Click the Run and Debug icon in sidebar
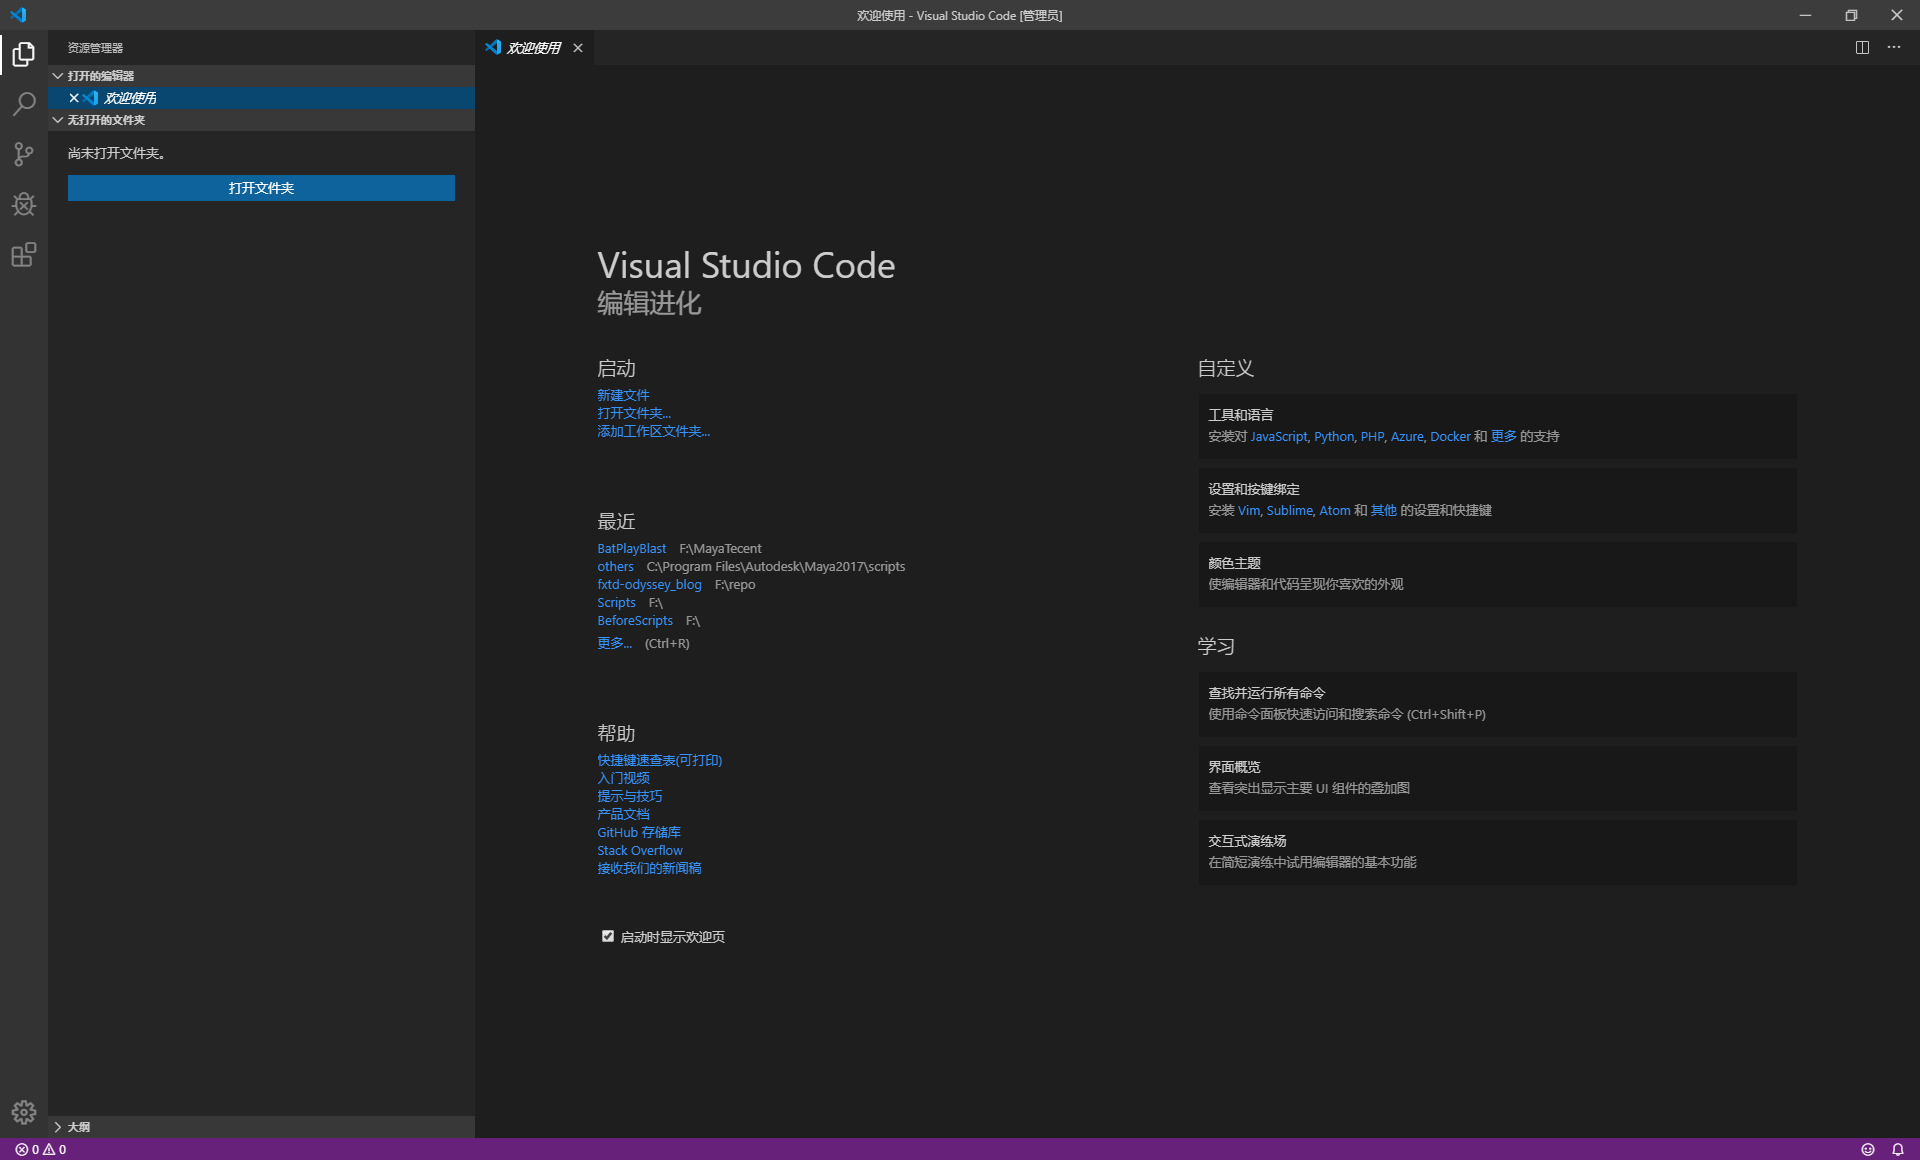 [x=25, y=203]
